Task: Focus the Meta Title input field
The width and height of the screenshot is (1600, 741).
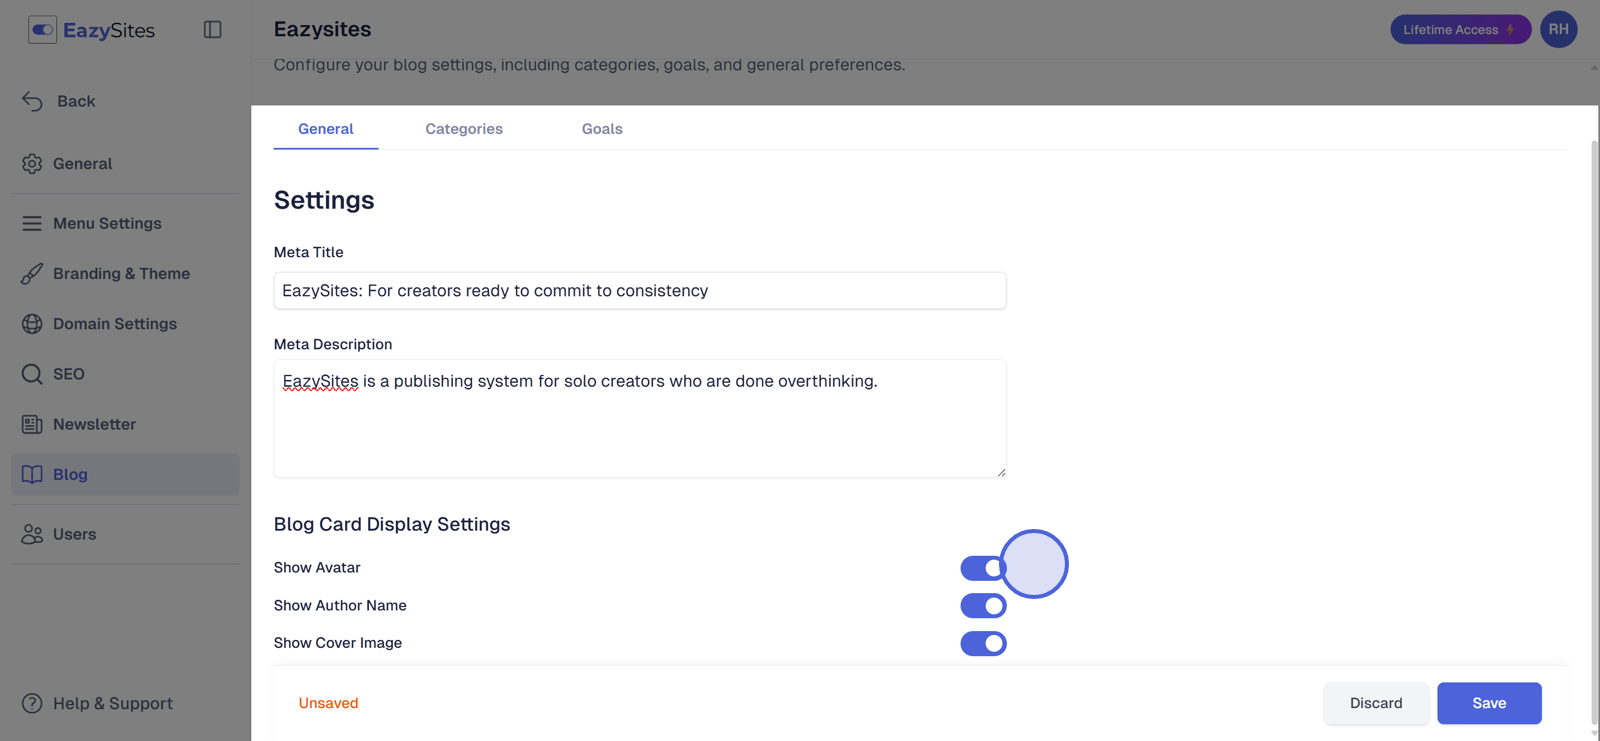Action: point(640,291)
